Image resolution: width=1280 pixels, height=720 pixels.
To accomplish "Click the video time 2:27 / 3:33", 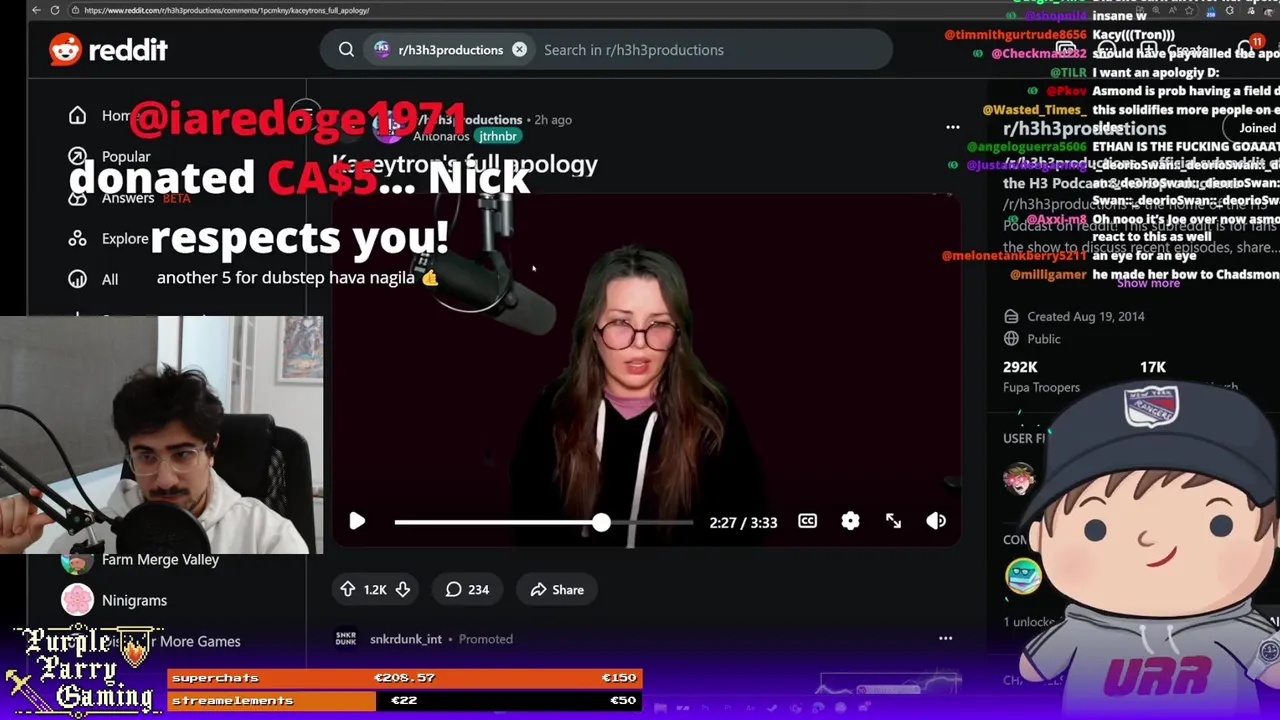I will click(743, 522).
